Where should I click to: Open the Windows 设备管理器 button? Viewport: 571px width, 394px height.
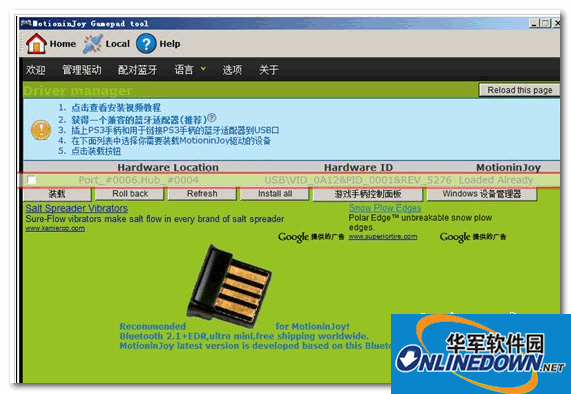click(x=481, y=194)
